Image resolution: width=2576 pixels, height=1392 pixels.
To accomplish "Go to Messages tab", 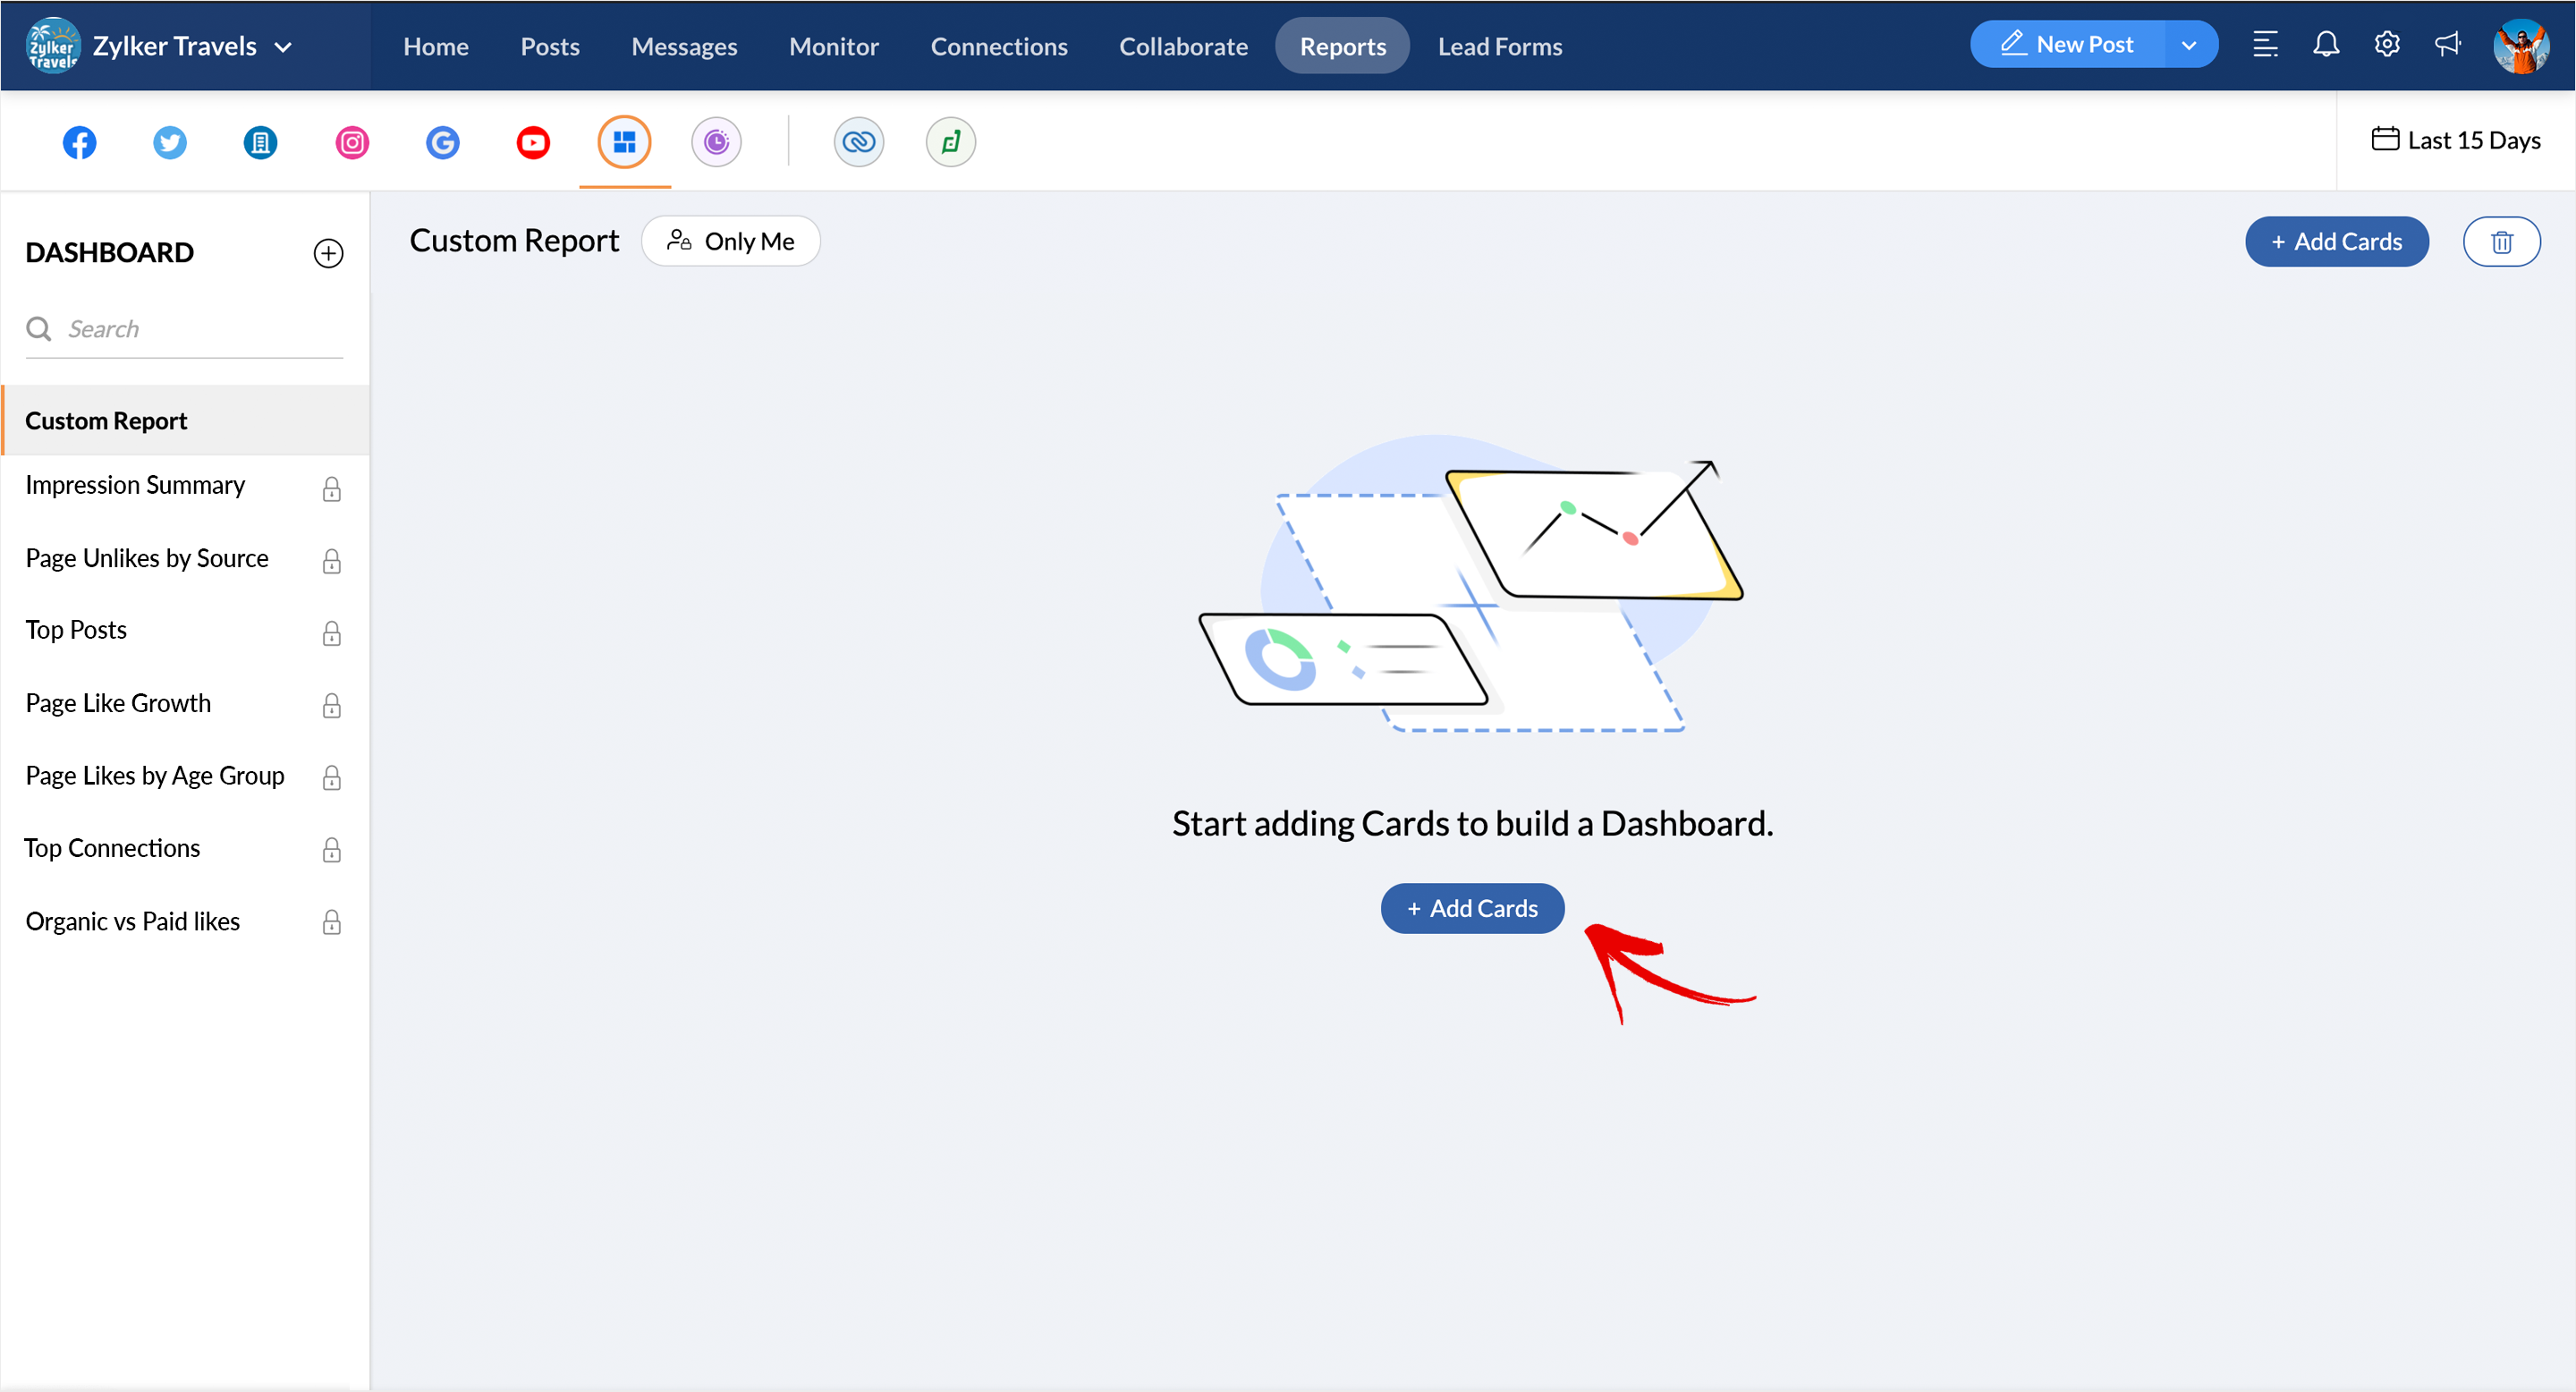I will click(x=684, y=46).
